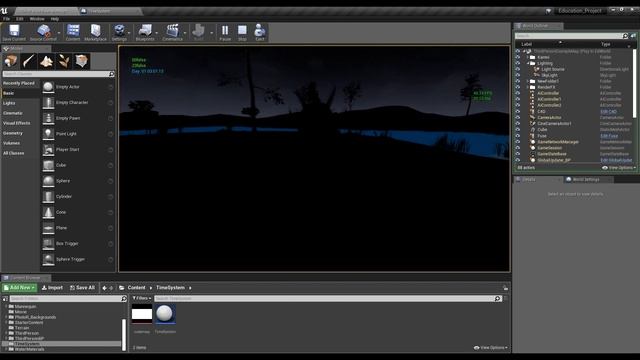Expand the NewFolder1 folder in Outliner
Viewport: 640px width, 360px height.
(528, 82)
